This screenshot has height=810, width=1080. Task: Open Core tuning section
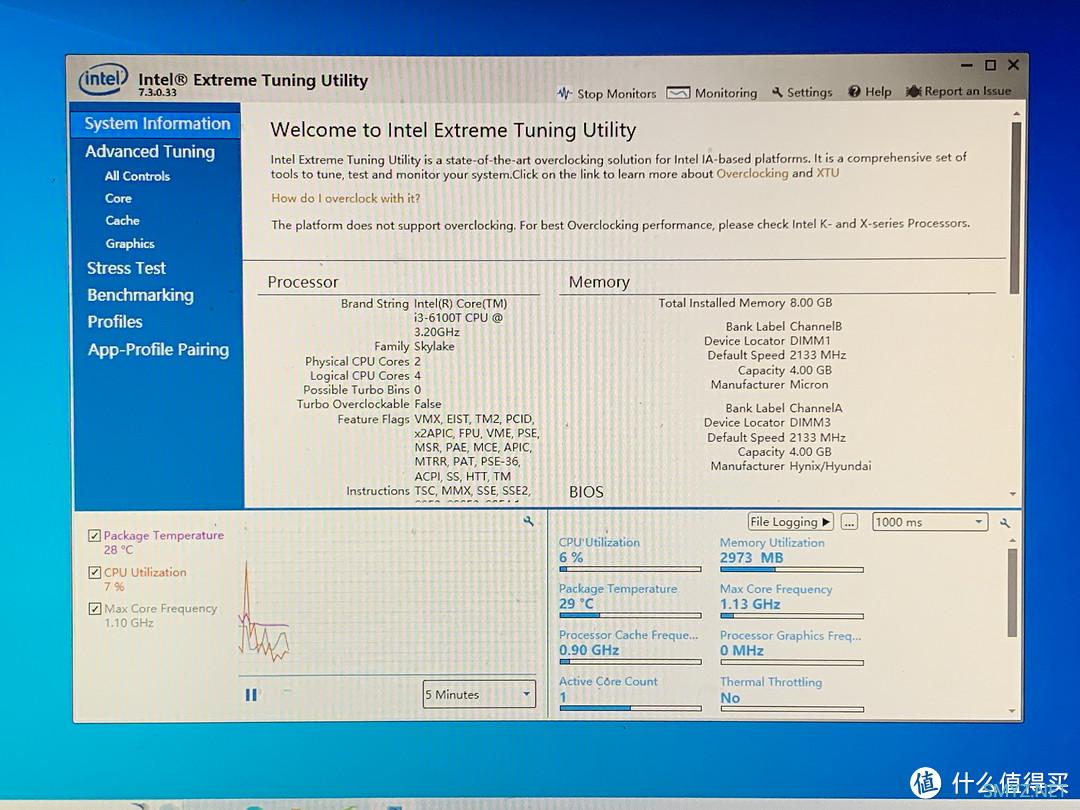pyautogui.click(x=118, y=198)
